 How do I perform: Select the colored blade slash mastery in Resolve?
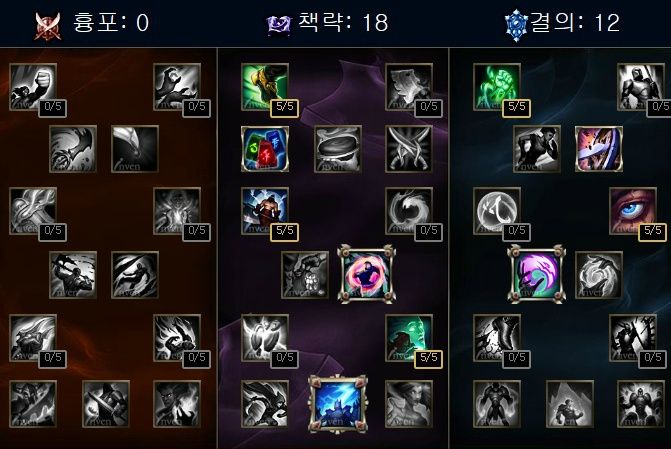click(x=599, y=149)
